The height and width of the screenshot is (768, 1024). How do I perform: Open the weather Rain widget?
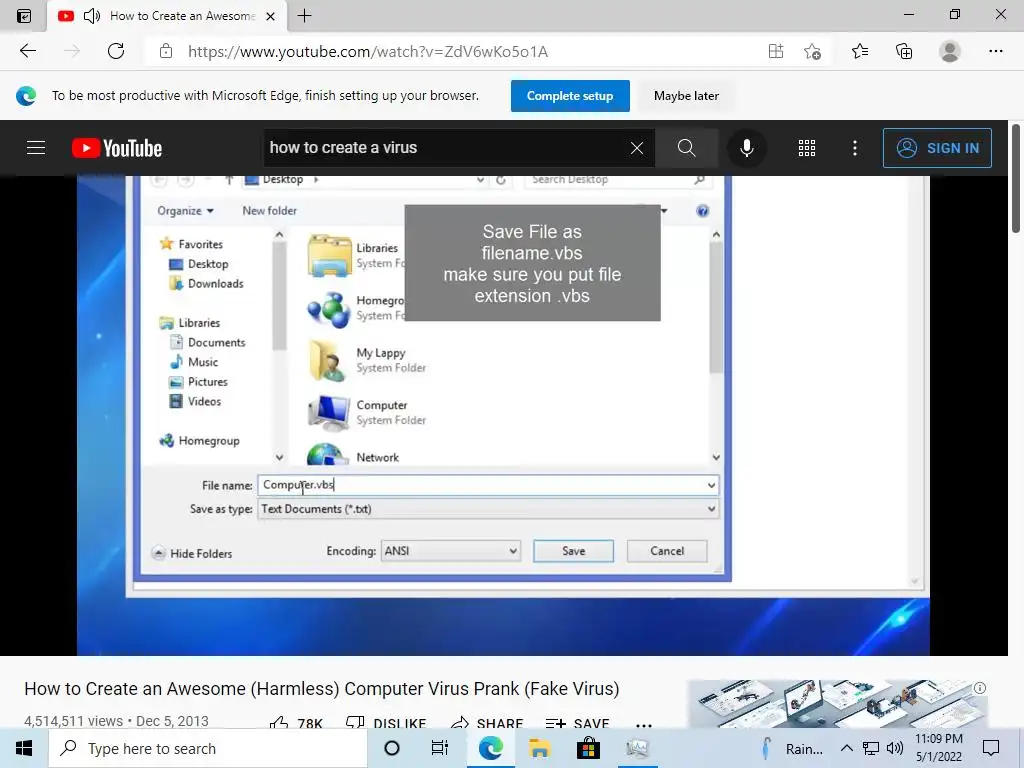[x=792, y=748]
